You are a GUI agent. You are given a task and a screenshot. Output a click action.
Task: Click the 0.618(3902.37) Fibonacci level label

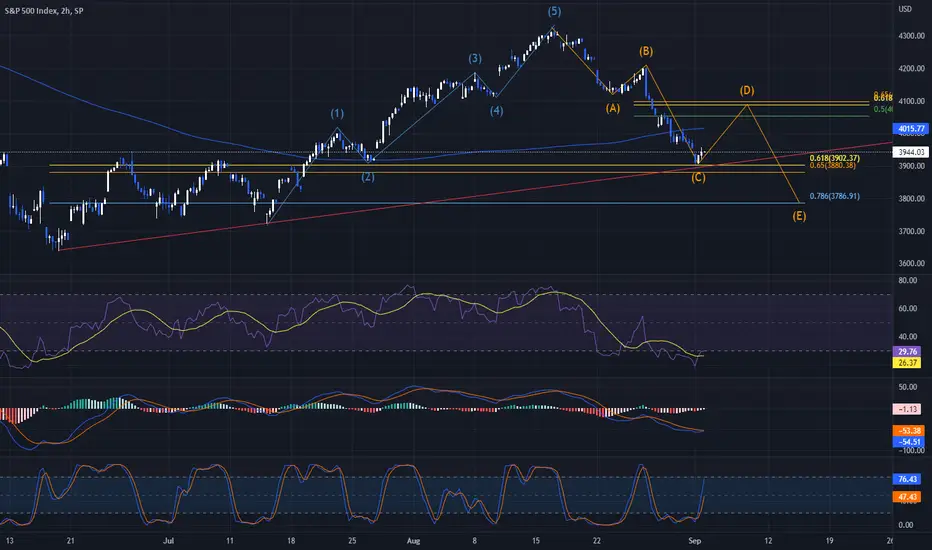point(835,158)
